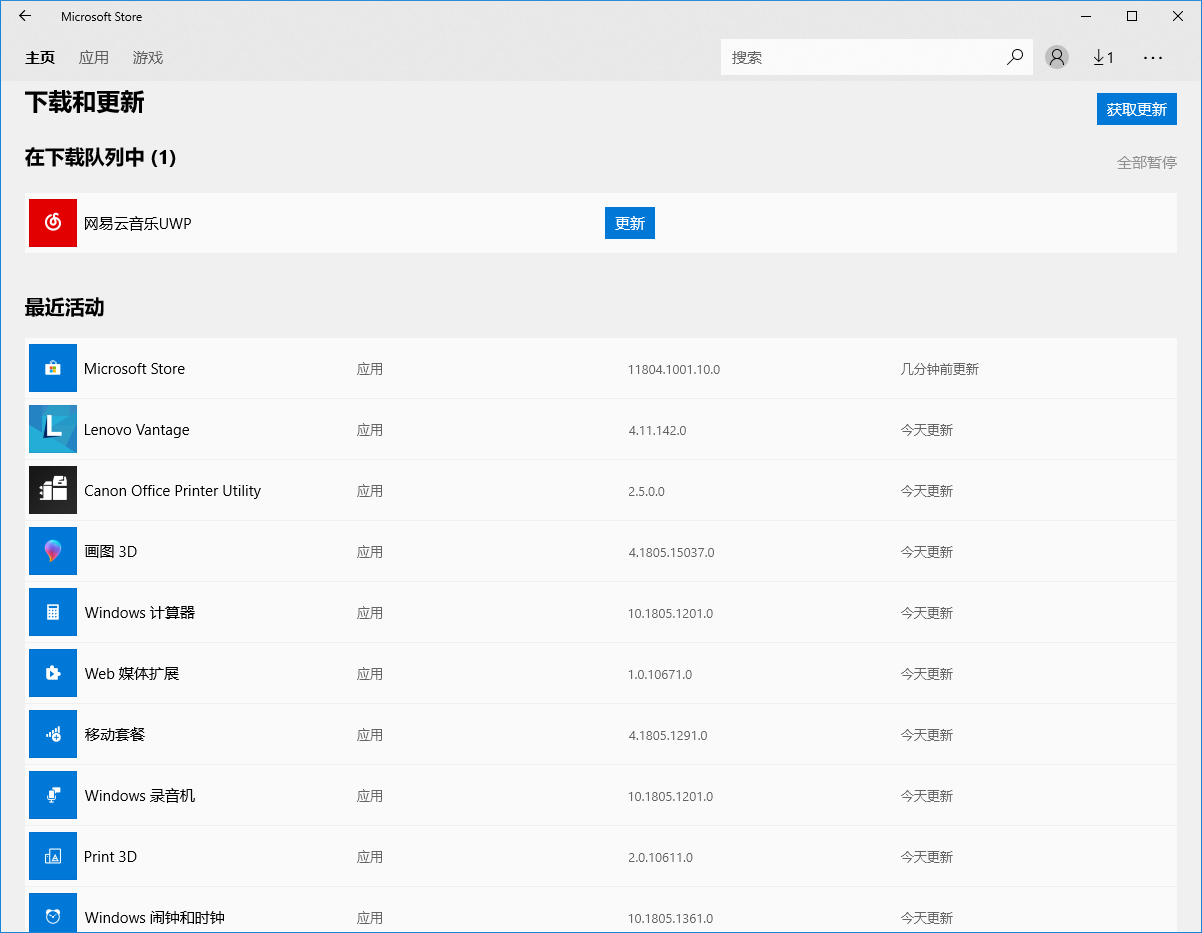The height and width of the screenshot is (933, 1202).
Task: Click 应用 type label for Print 3D
Action: click(370, 858)
